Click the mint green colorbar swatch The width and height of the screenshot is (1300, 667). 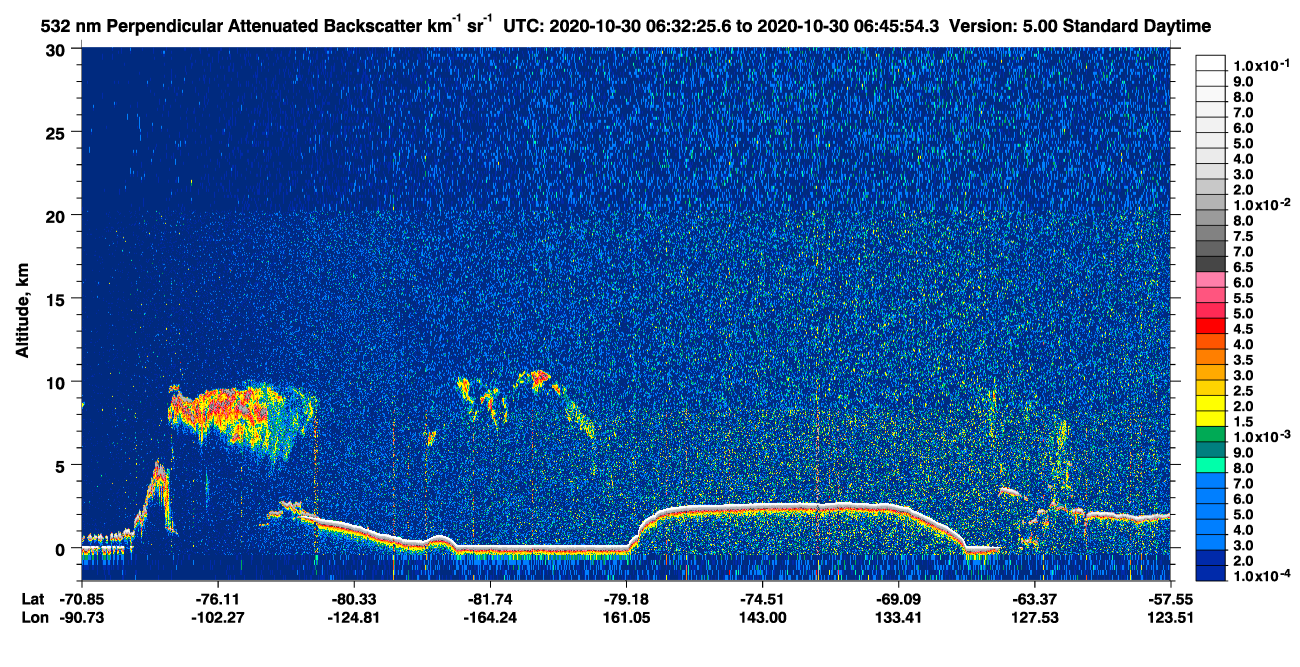(x=1211, y=464)
